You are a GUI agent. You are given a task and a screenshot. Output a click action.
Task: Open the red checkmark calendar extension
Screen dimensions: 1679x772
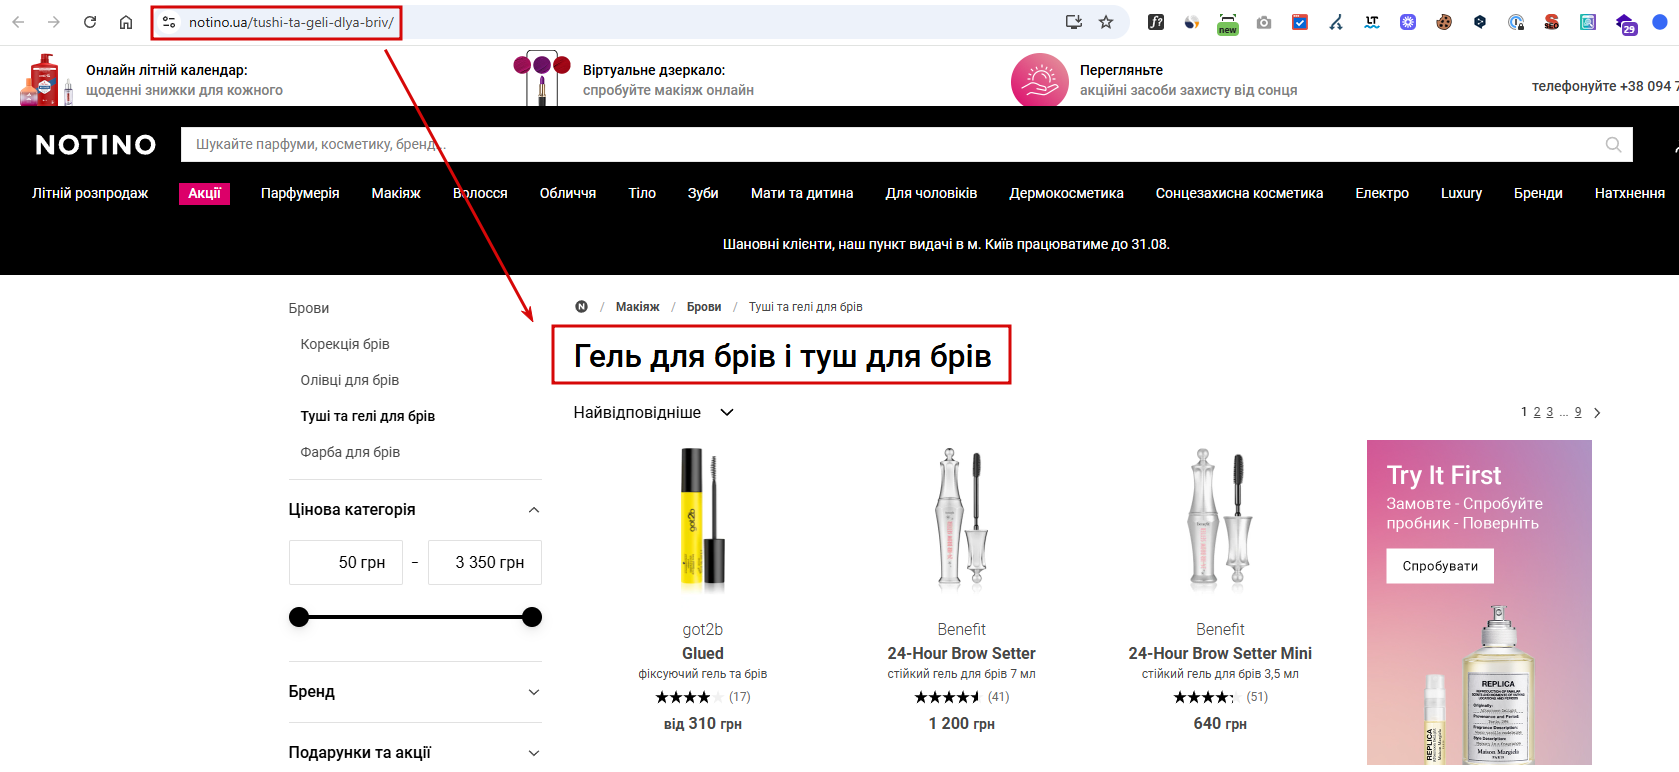(x=1300, y=22)
